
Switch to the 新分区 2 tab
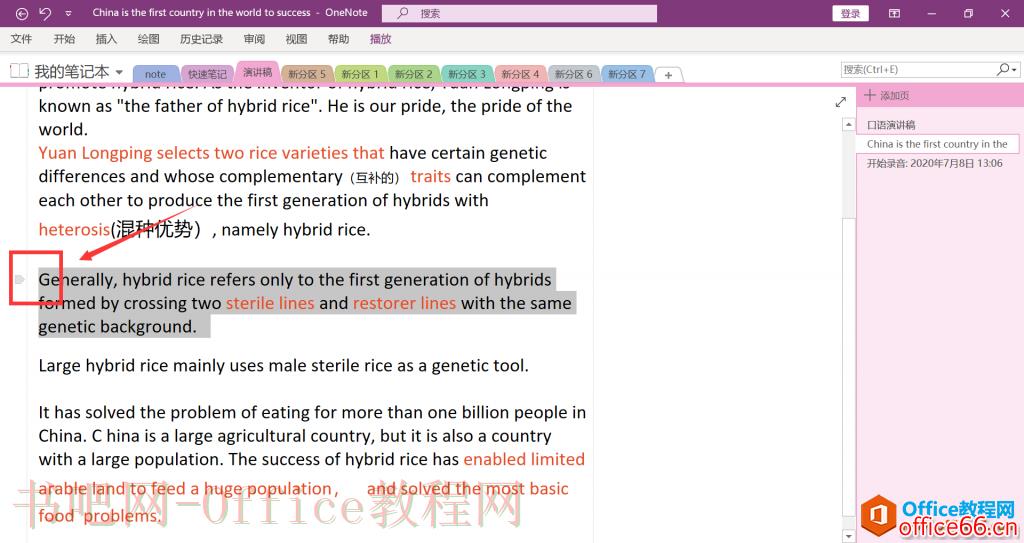(x=413, y=74)
